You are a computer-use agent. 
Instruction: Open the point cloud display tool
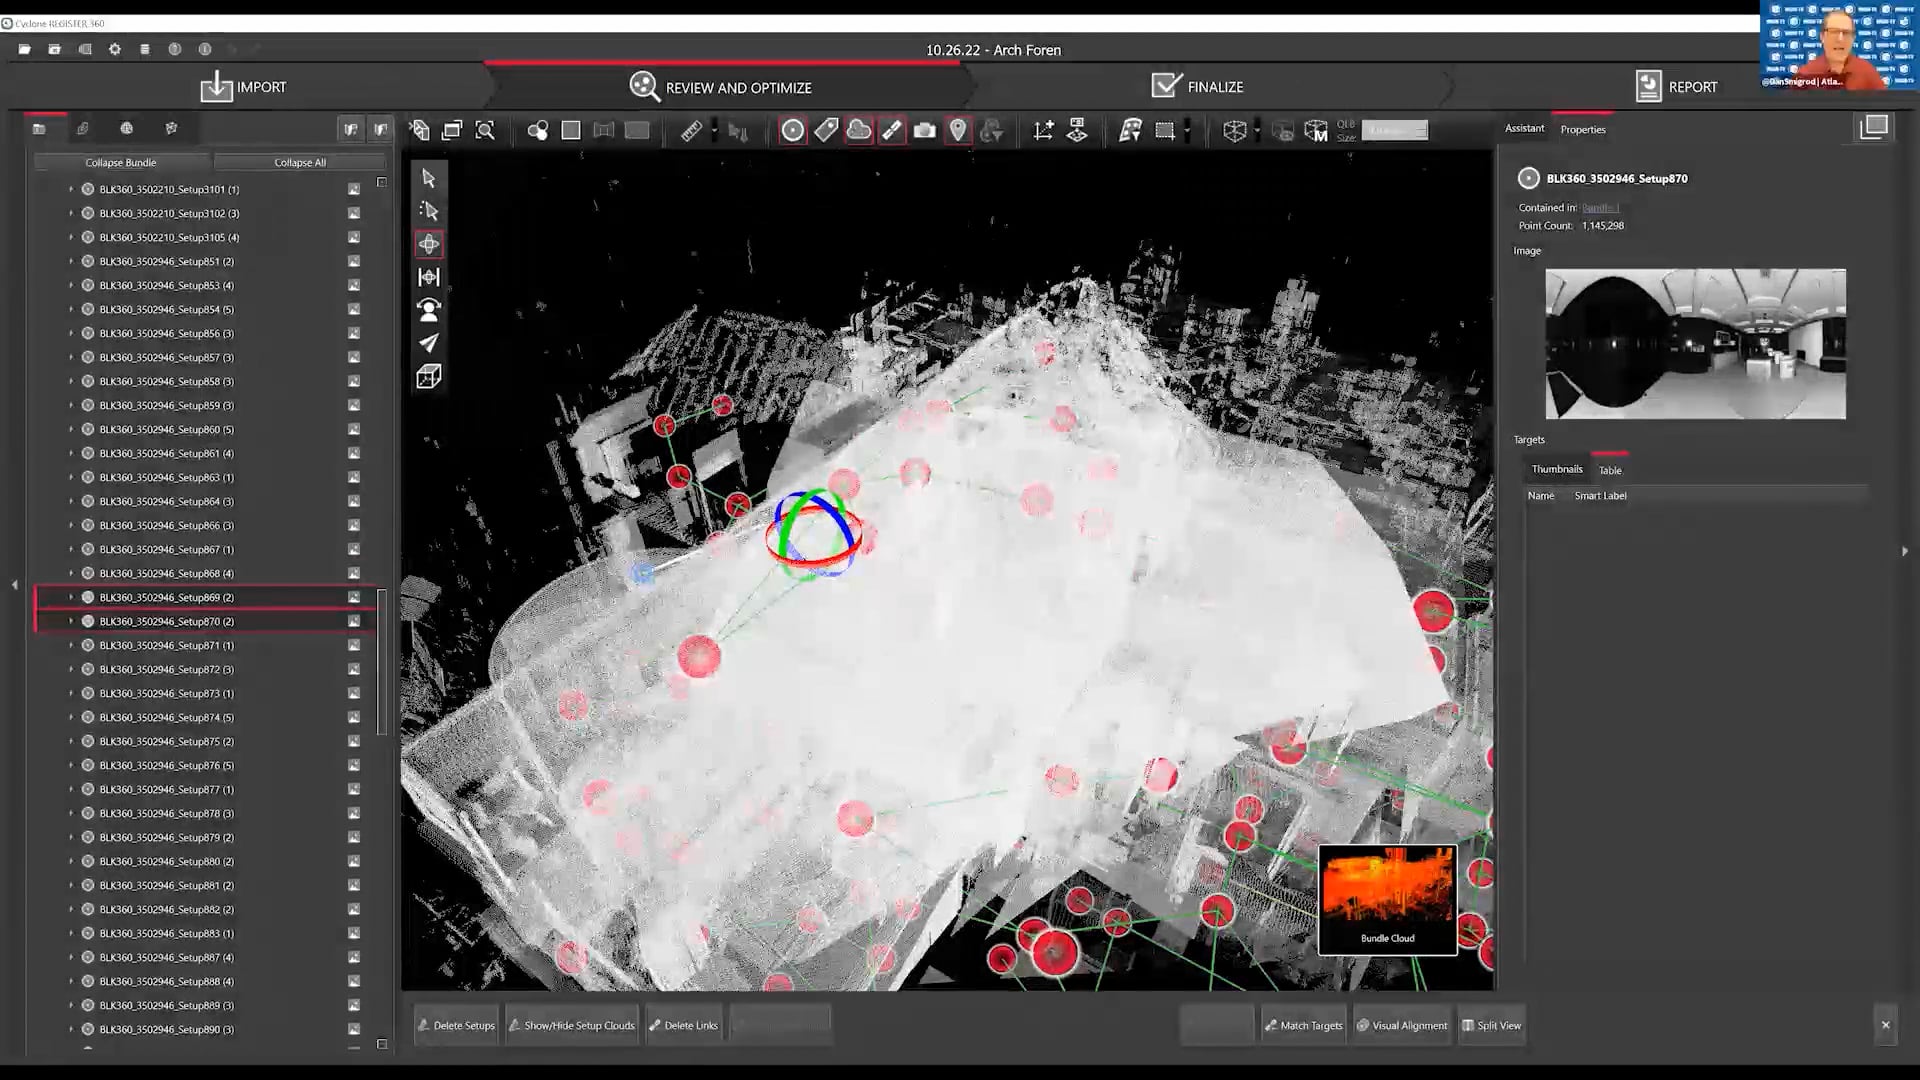tap(858, 130)
